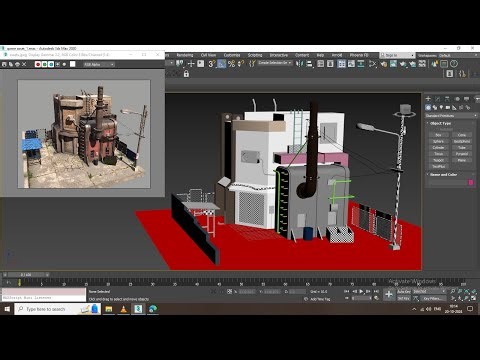Switch to the Motion command panel tab

point(457,99)
